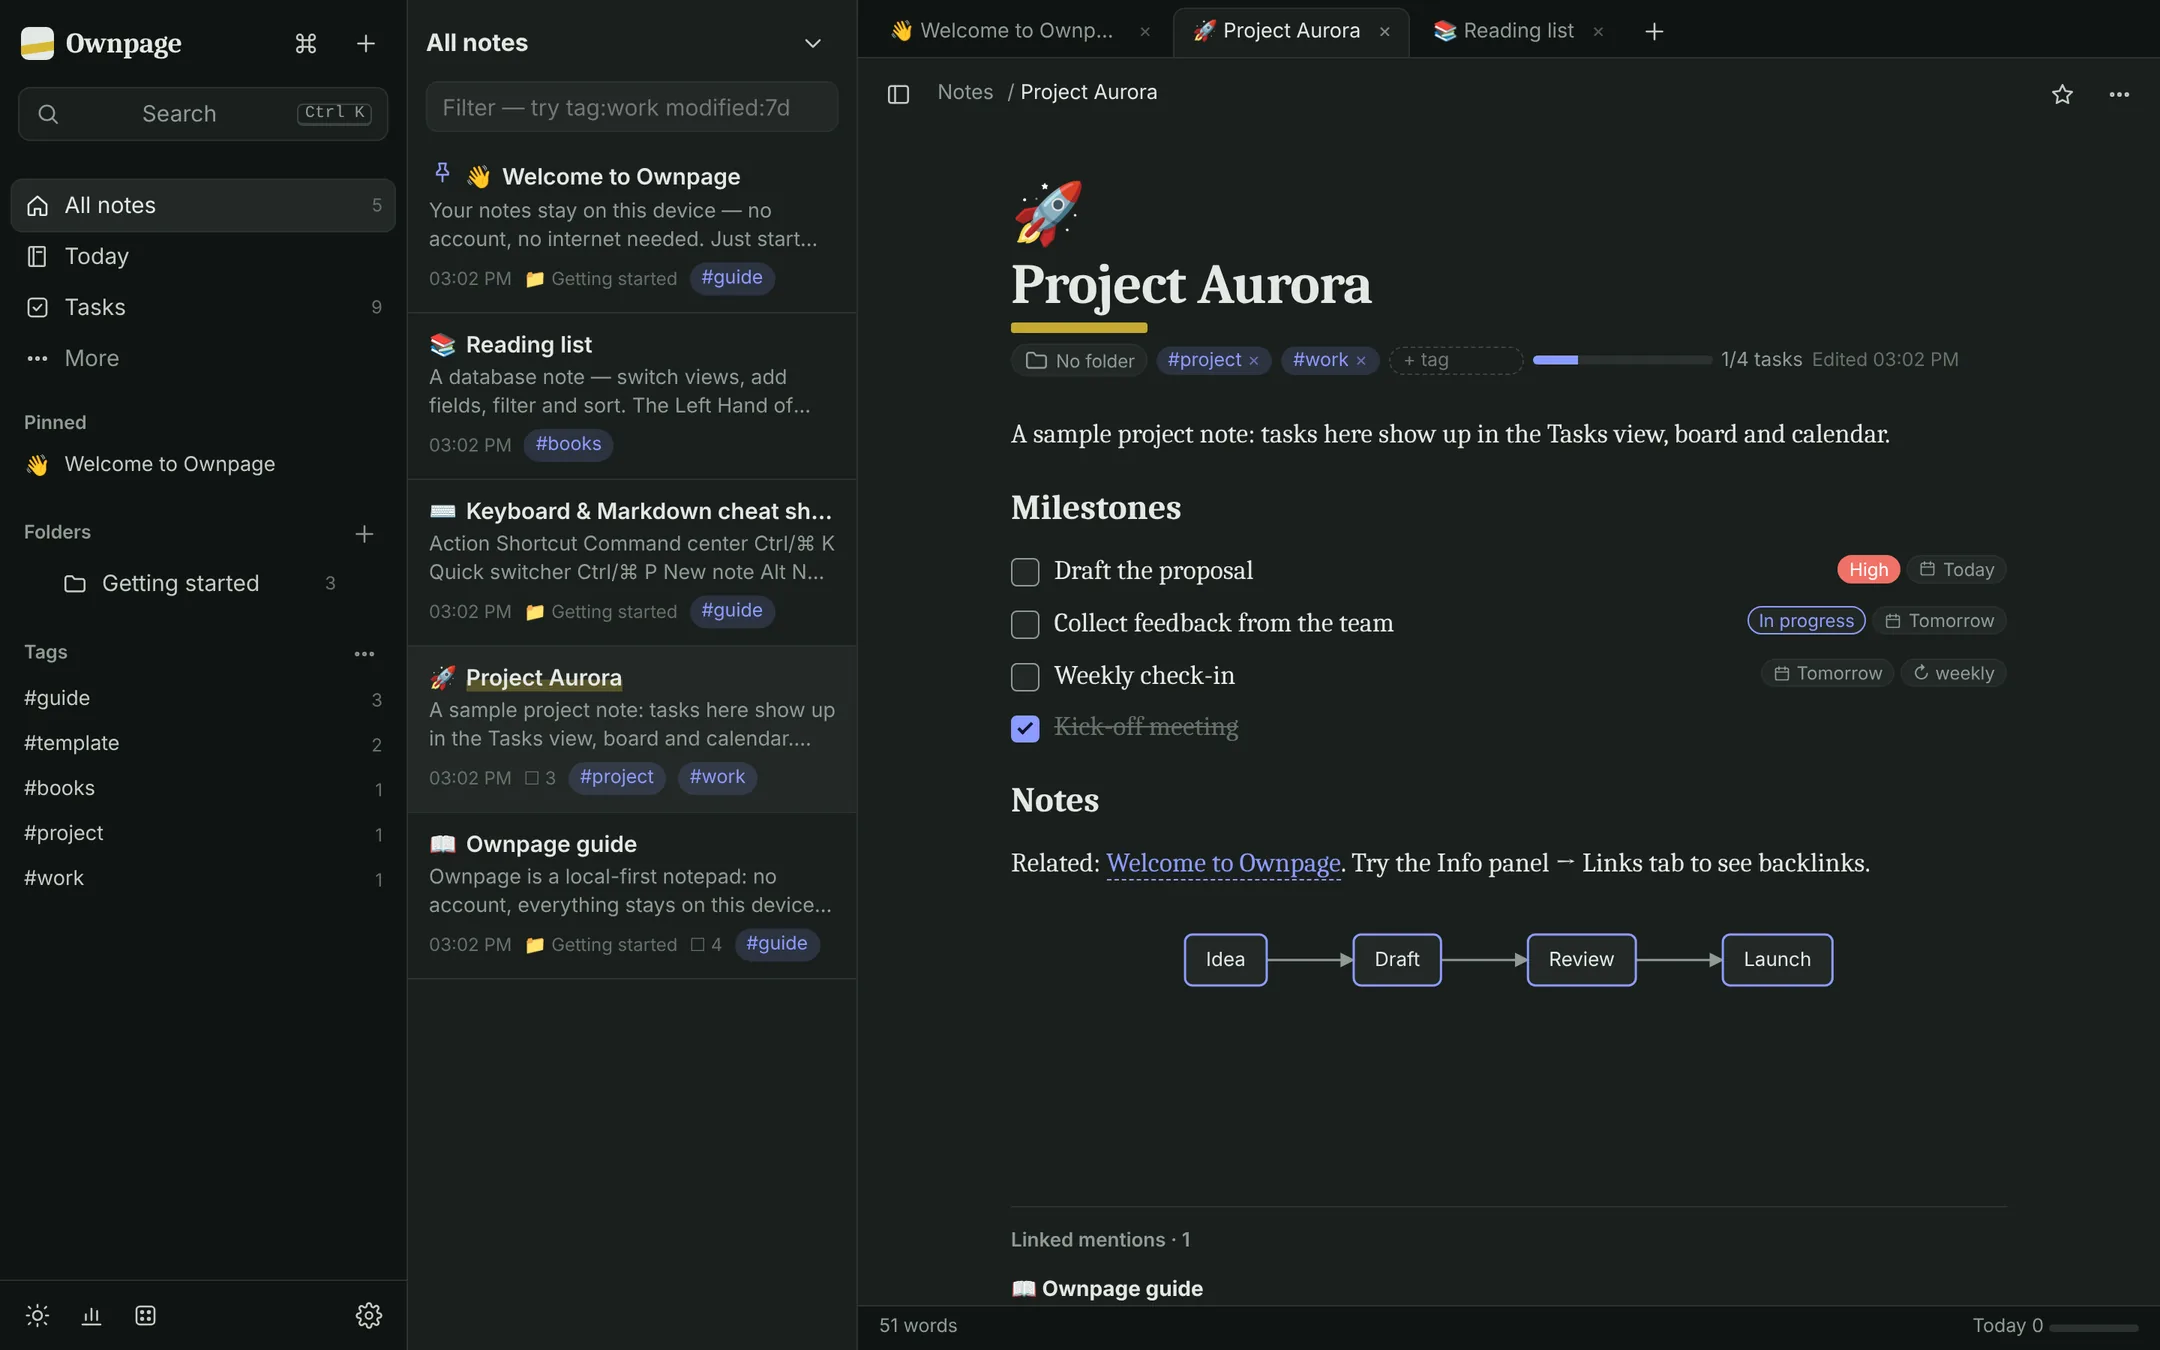Click the 51 words status entry

click(x=918, y=1325)
